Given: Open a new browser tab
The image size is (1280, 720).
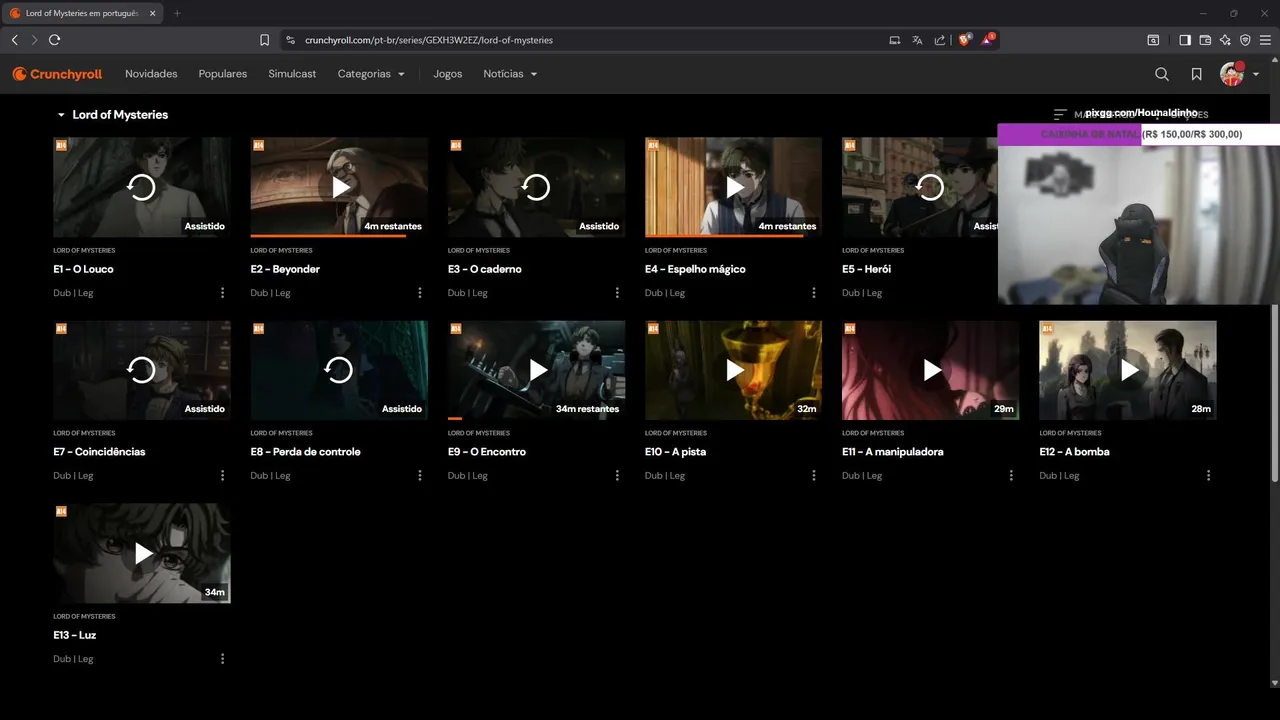Looking at the screenshot, I should coord(177,13).
